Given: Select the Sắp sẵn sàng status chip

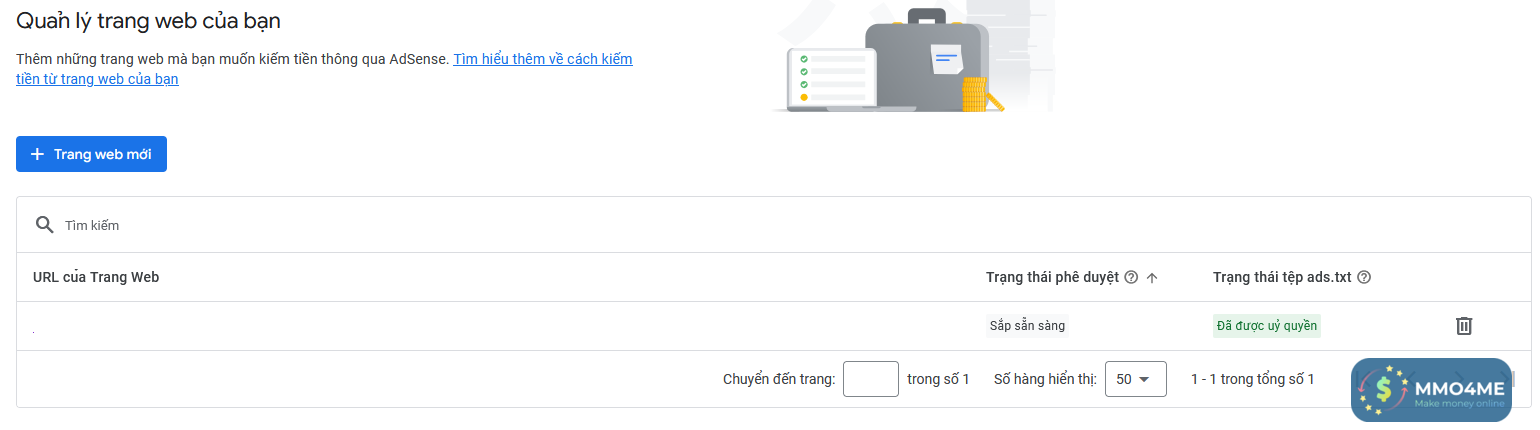Looking at the screenshot, I should click(1027, 325).
